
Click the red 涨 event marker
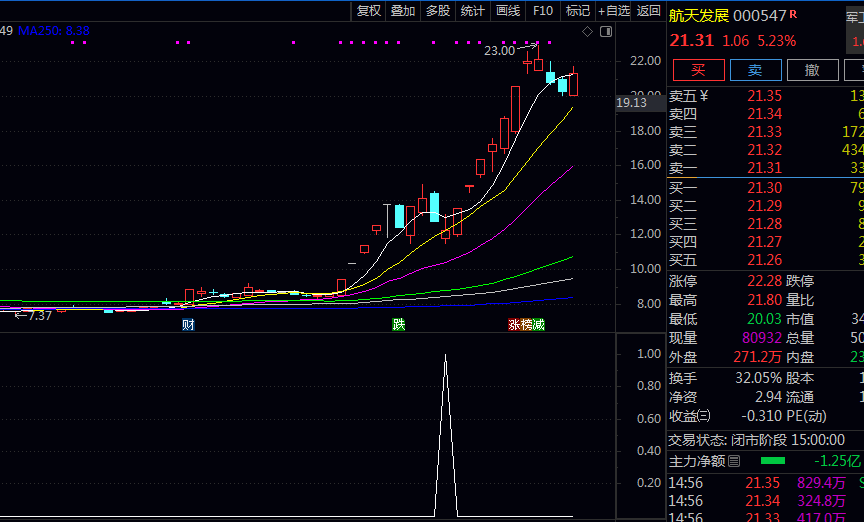[x=514, y=325]
